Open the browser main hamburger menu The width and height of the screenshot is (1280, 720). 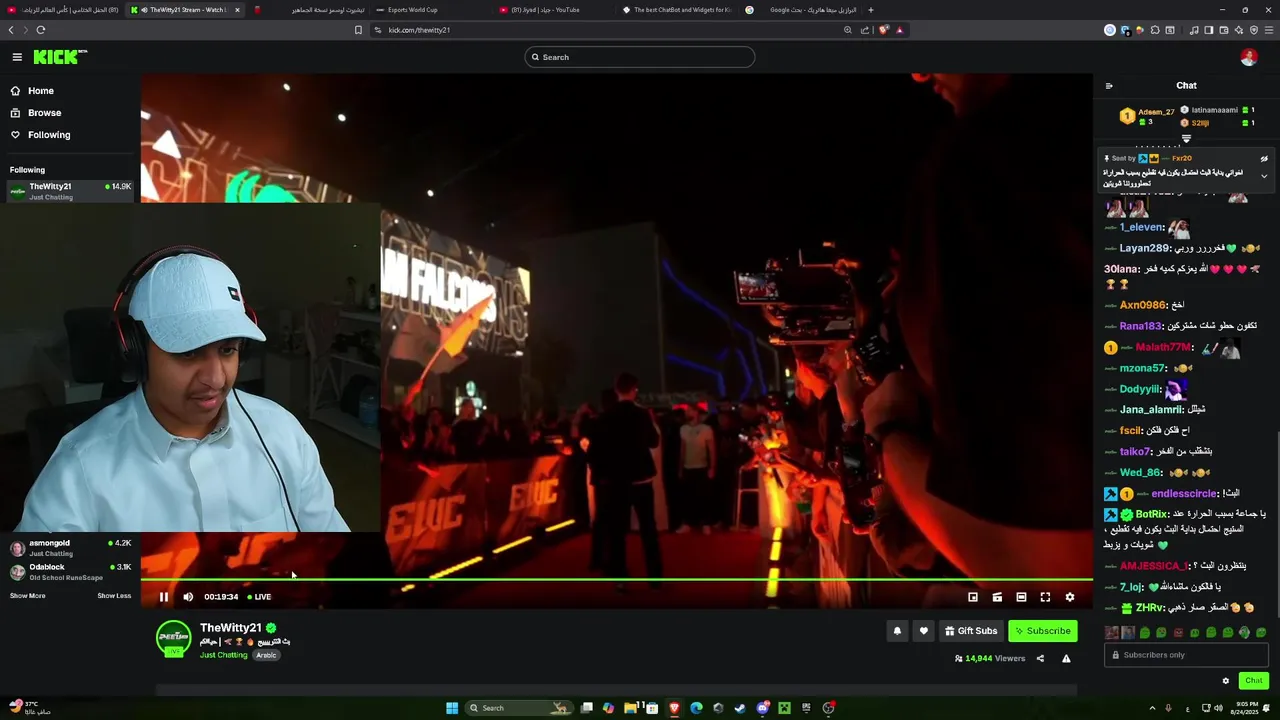point(1269,30)
